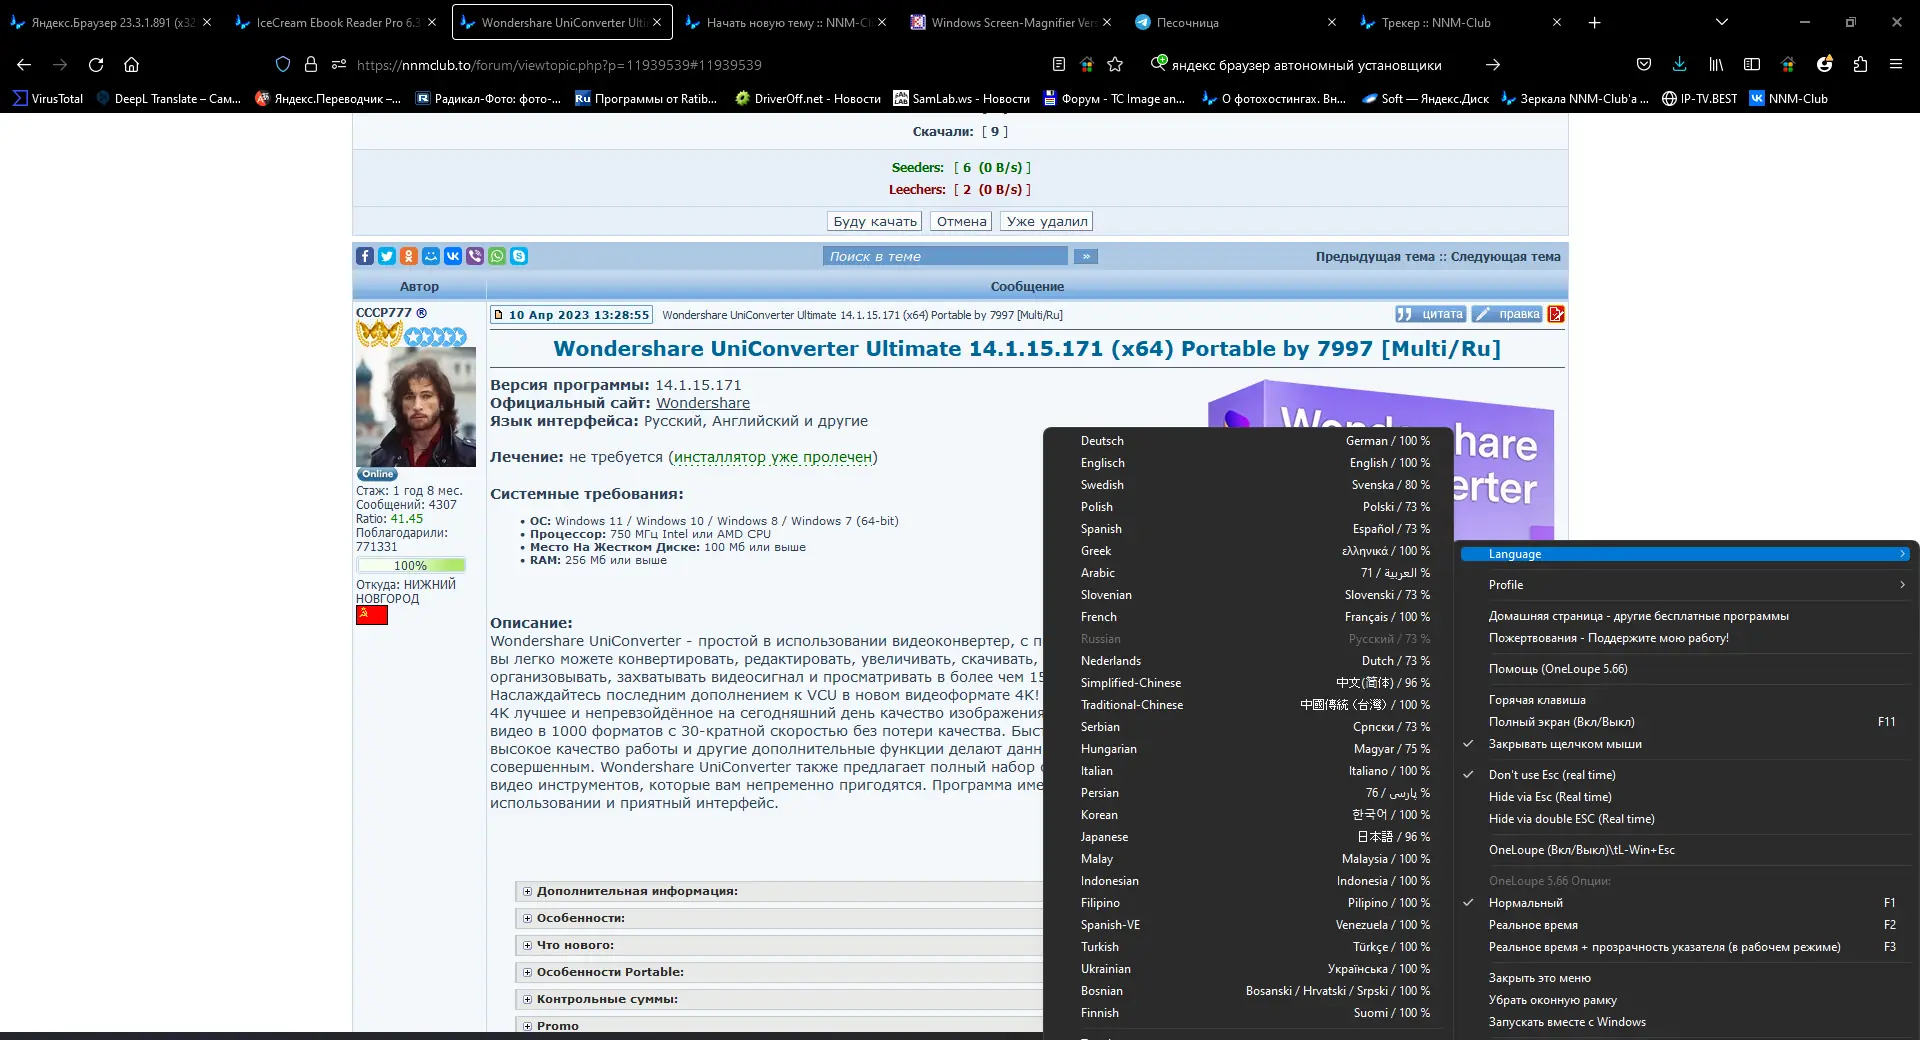Expand "Дополнительная информация" spoiler
1920x1040 pixels.
[x=637, y=891]
